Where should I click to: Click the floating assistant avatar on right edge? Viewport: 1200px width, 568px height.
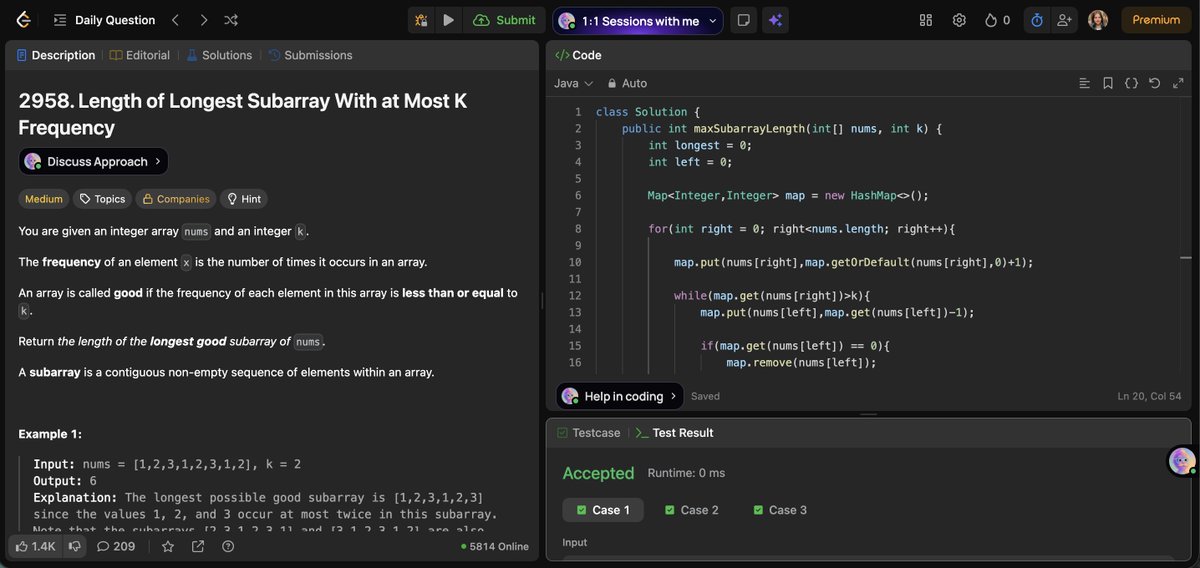pyautogui.click(x=1182, y=461)
